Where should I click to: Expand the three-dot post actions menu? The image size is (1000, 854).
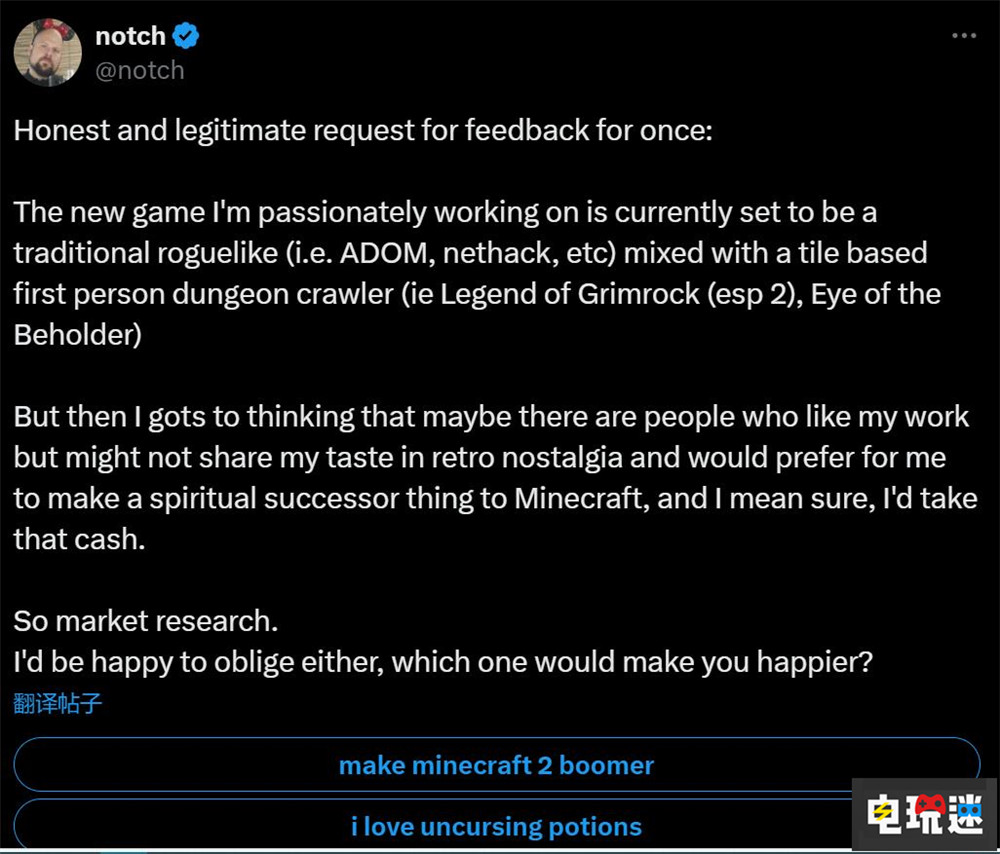pos(963,35)
